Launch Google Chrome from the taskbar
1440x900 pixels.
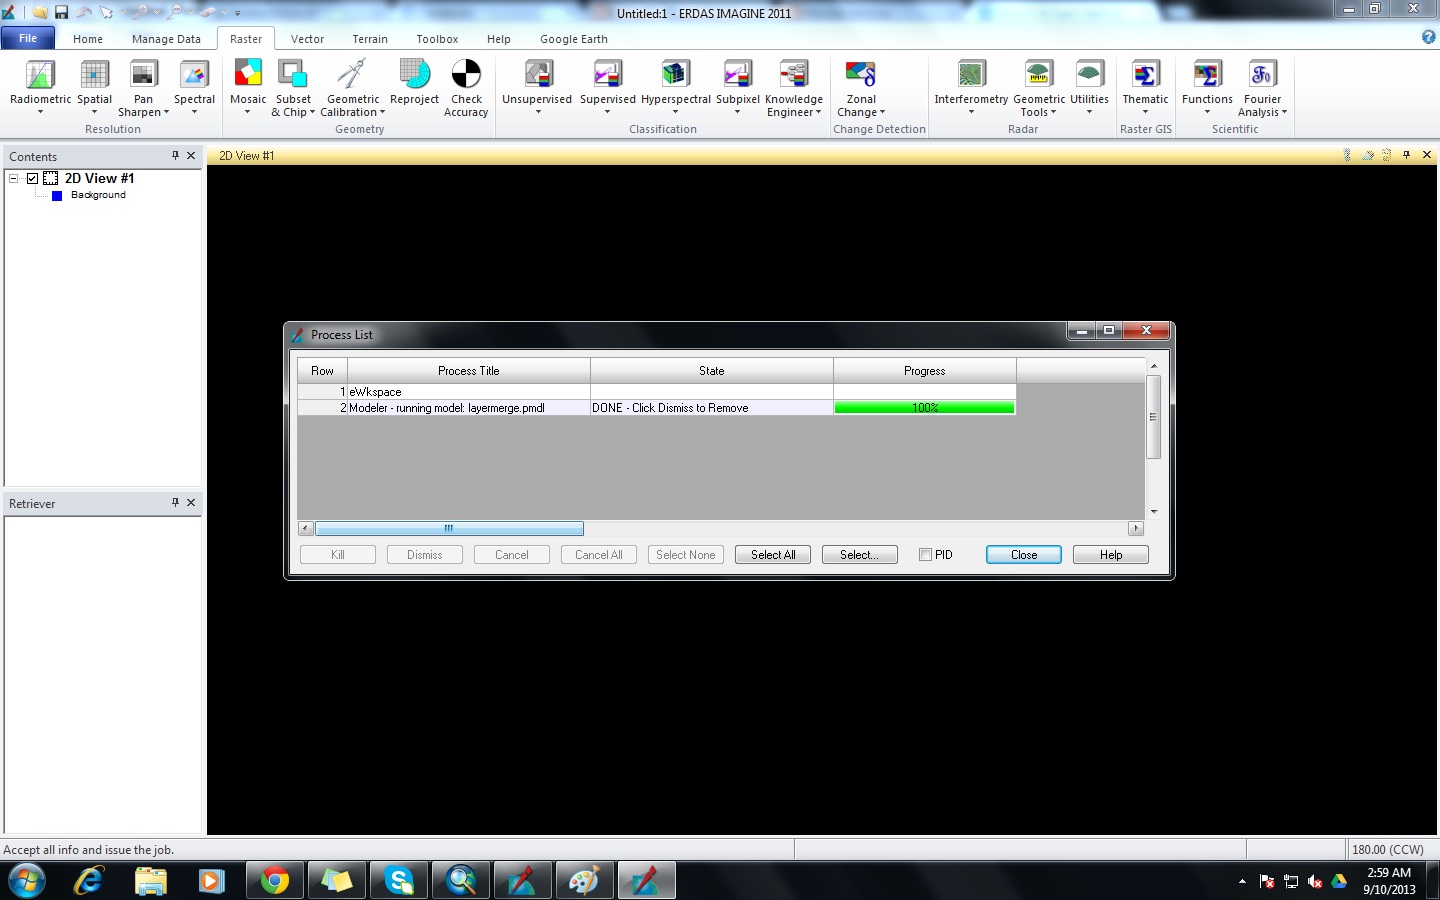pyautogui.click(x=274, y=881)
